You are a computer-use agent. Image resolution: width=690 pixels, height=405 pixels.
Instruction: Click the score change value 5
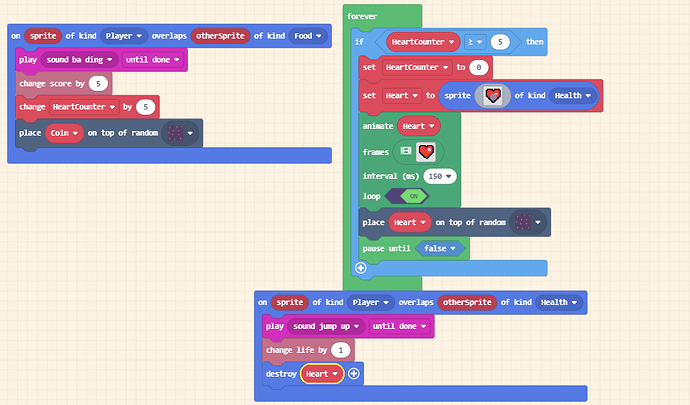(98, 84)
